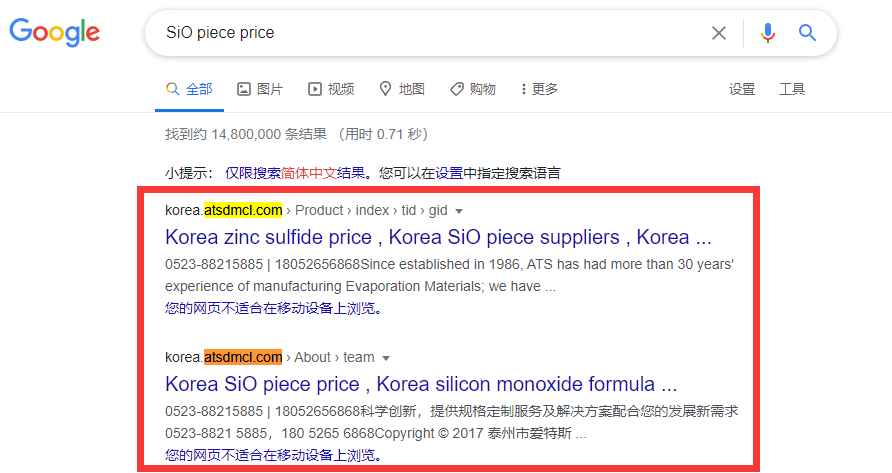Image resolution: width=892 pixels, height=473 pixels.
Task: Switch to the 视频 videos tab
Action: pyautogui.click(x=331, y=89)
